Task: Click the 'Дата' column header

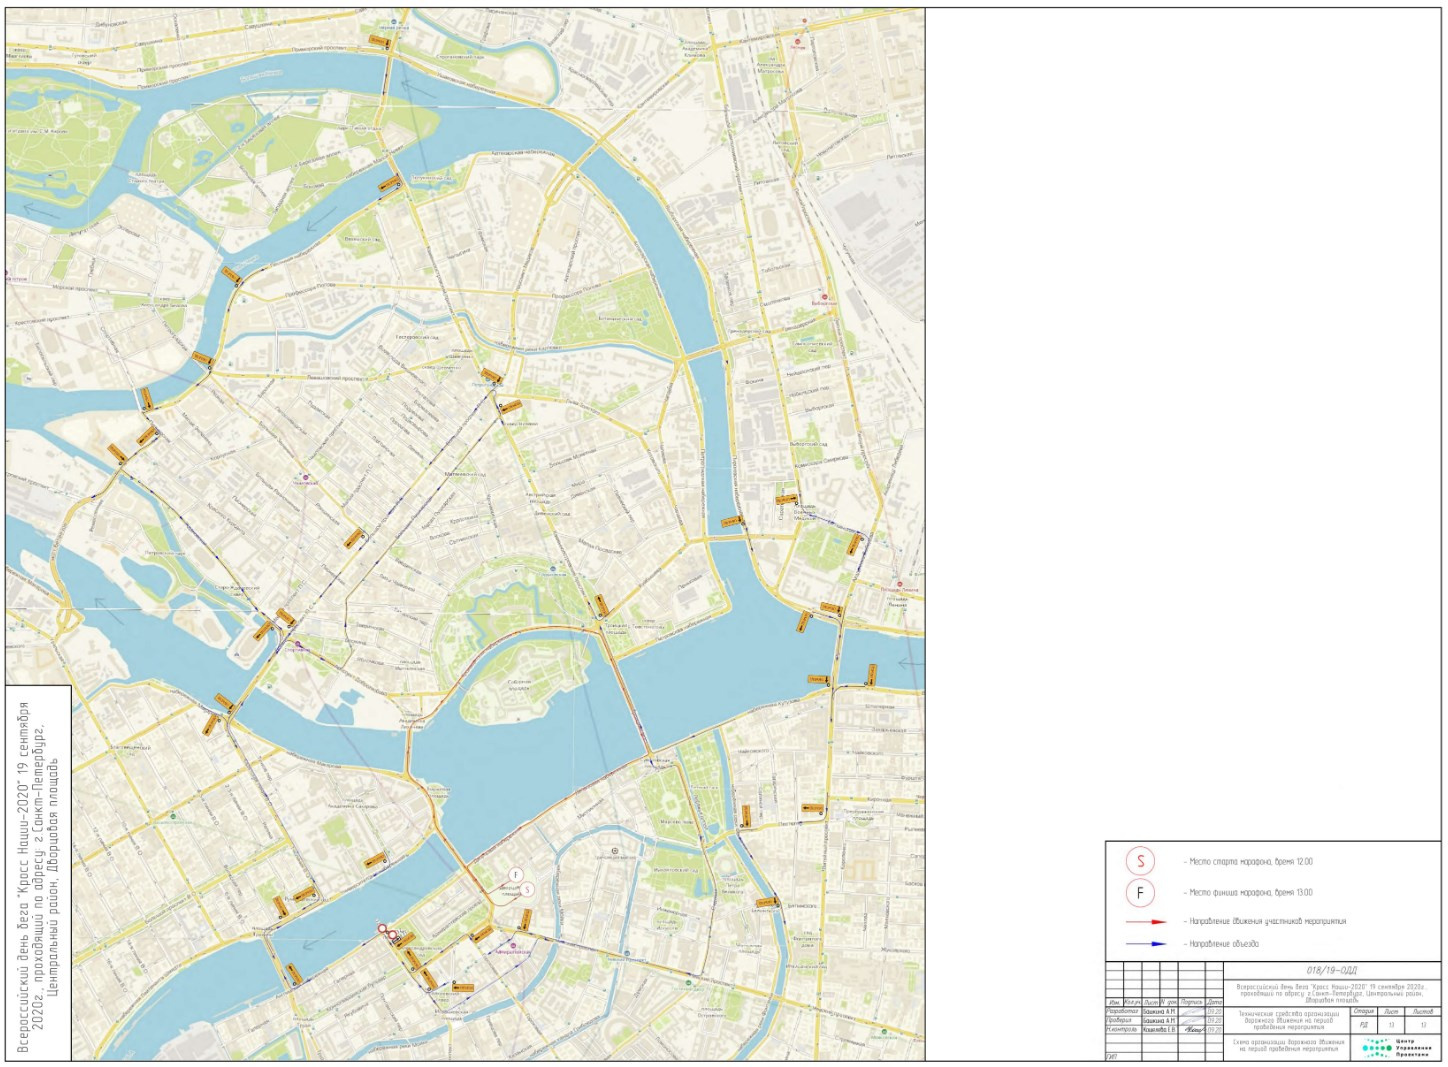Action: pos(1214,1002)
